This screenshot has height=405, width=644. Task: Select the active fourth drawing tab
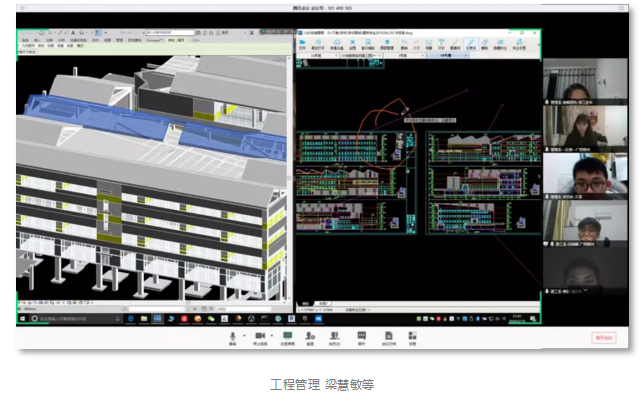(x=447, y=55)
